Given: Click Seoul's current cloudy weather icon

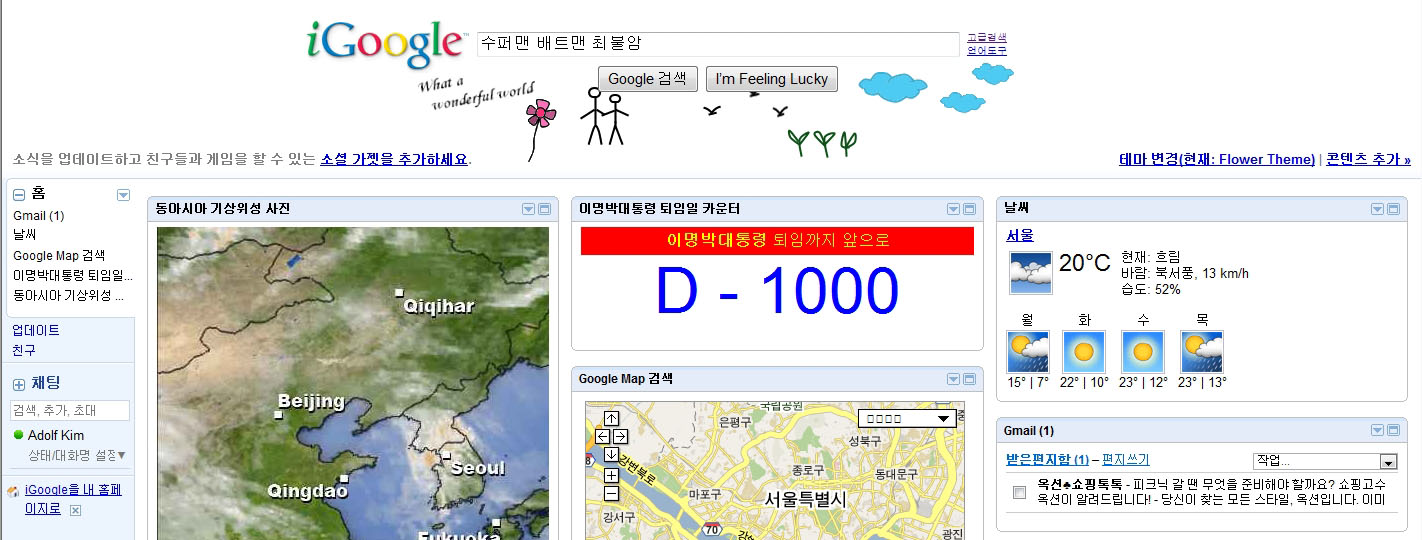Looking at the screenshot, I should click(x=1030, y=272).
